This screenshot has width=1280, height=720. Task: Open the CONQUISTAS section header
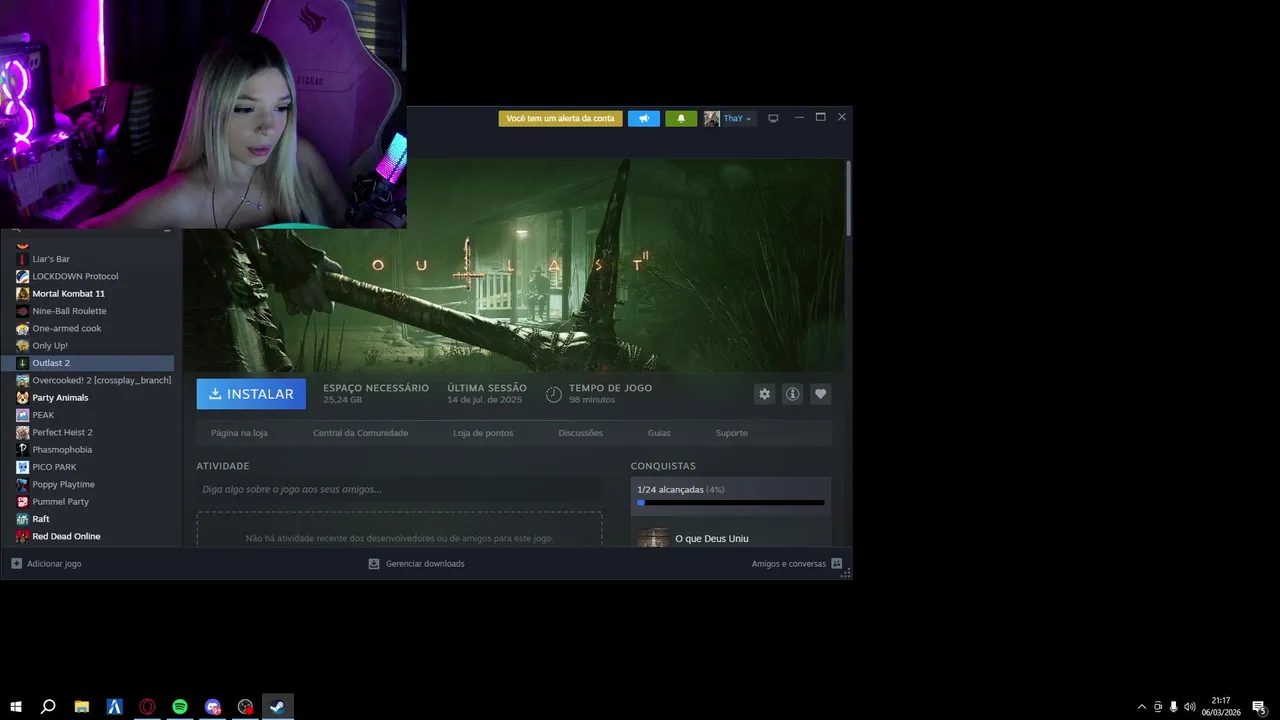click(x=663, y=466)
